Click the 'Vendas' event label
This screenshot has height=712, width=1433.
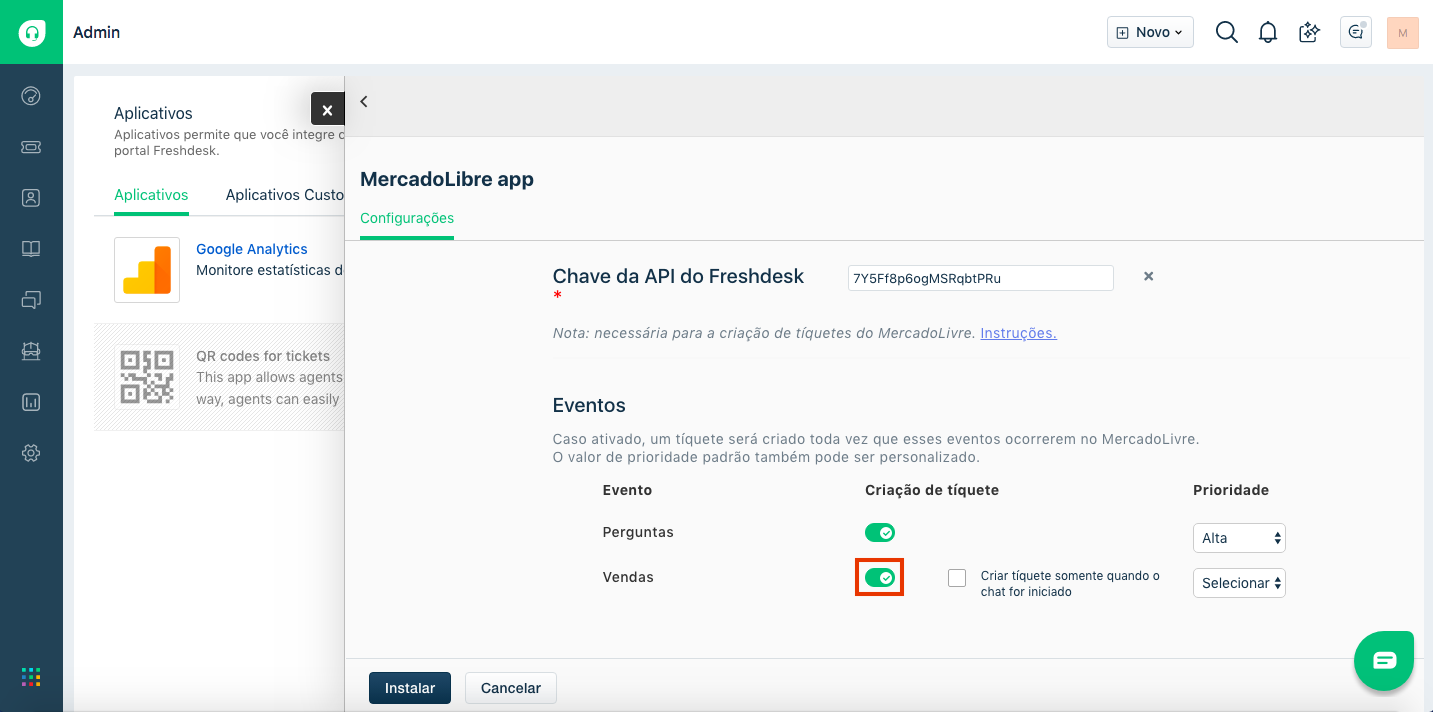(628, 577)
